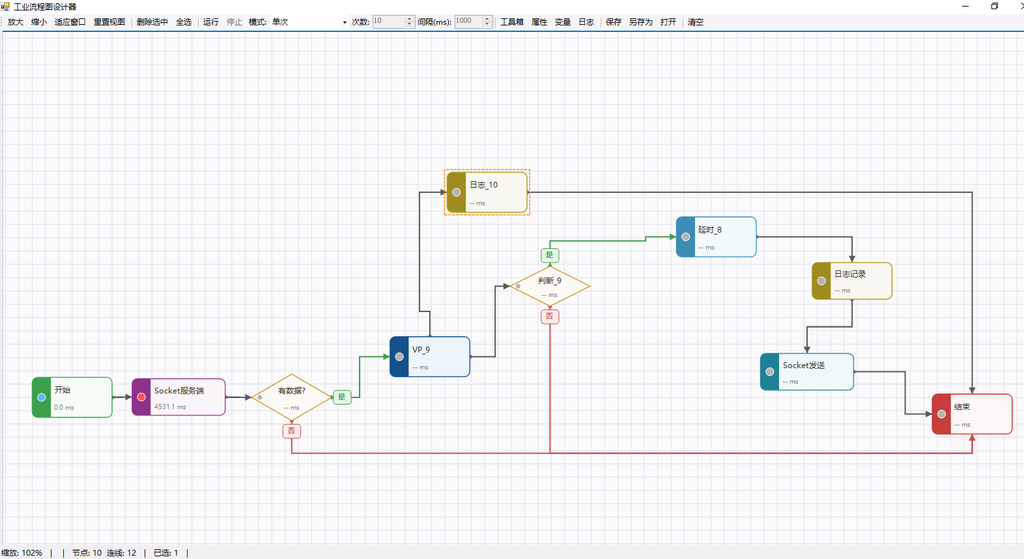This screenshot has width=1024, height=559.
Task: Open the 属性 properties panel
Action: pos(539,22)
